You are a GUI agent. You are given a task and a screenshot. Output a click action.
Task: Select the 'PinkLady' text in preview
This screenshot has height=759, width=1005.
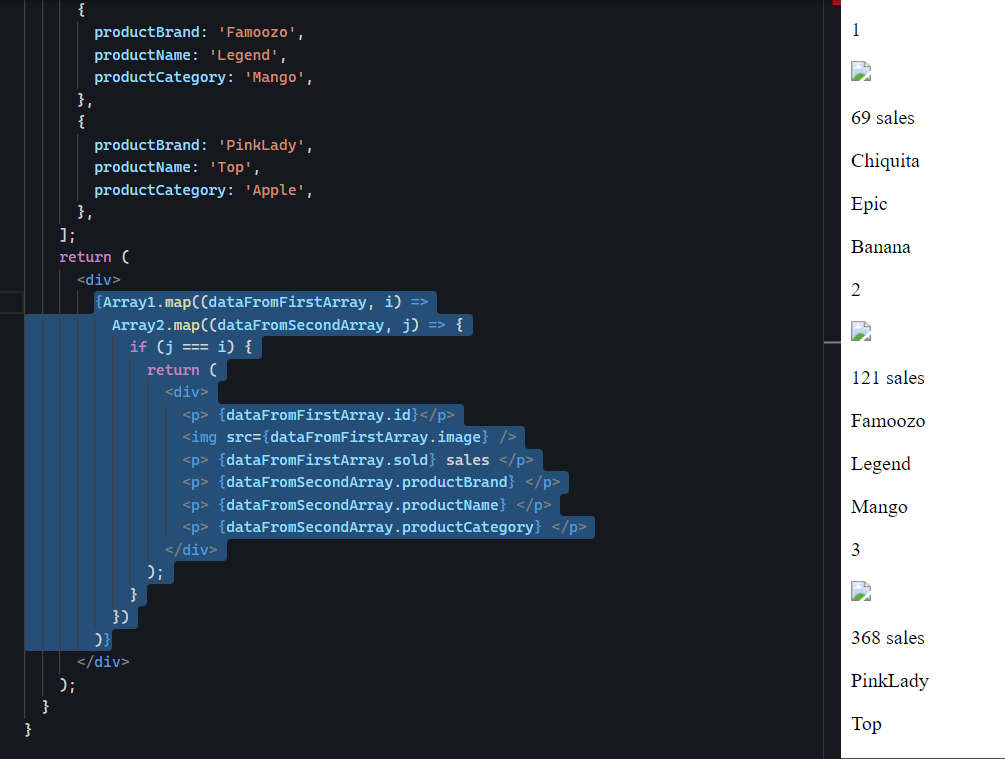coord(890,681)
